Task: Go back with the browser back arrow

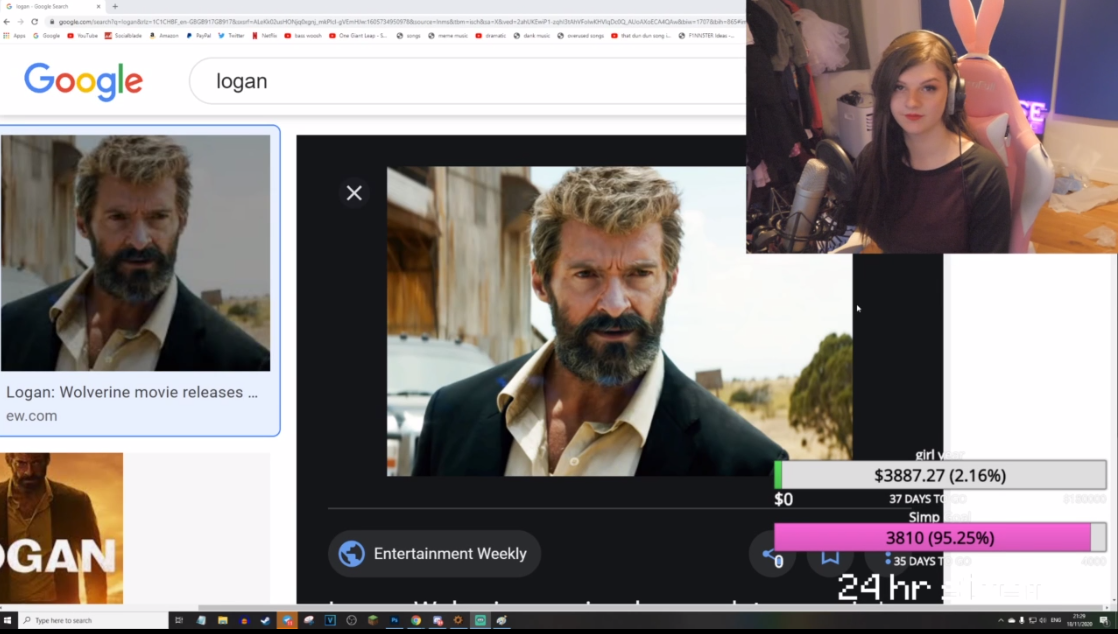Action: 6,21
